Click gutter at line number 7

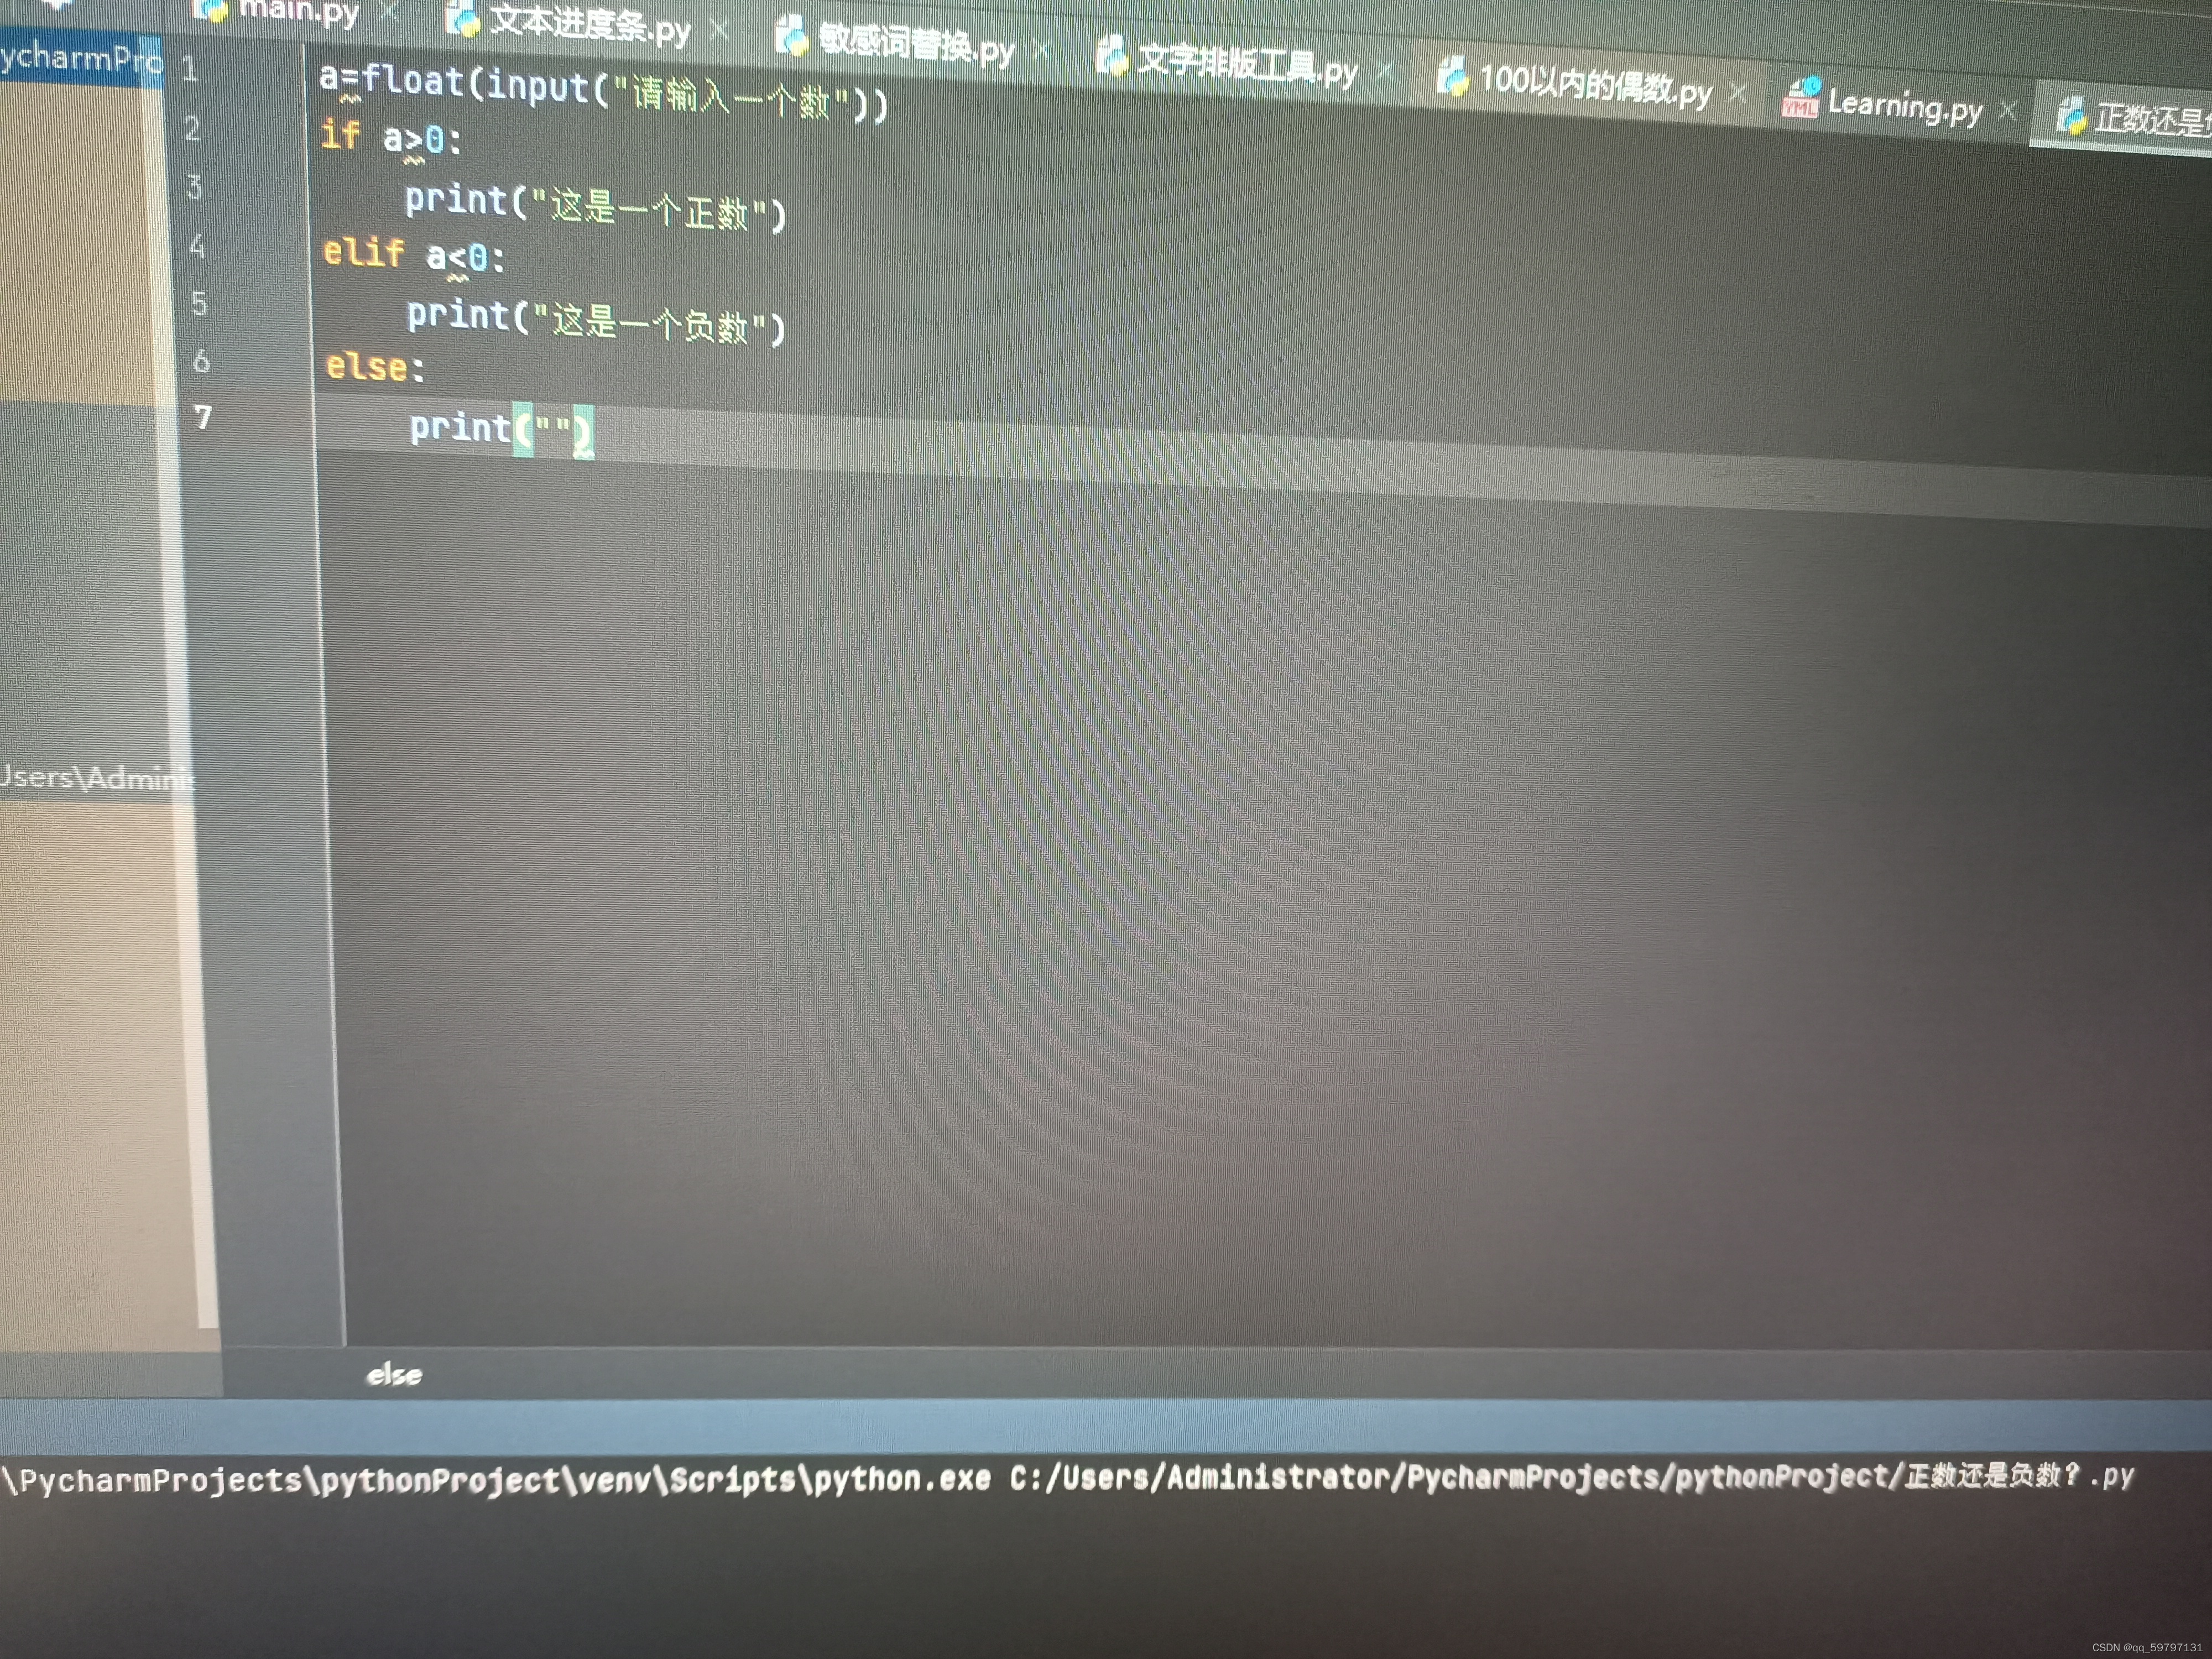(x=204, y=417)
